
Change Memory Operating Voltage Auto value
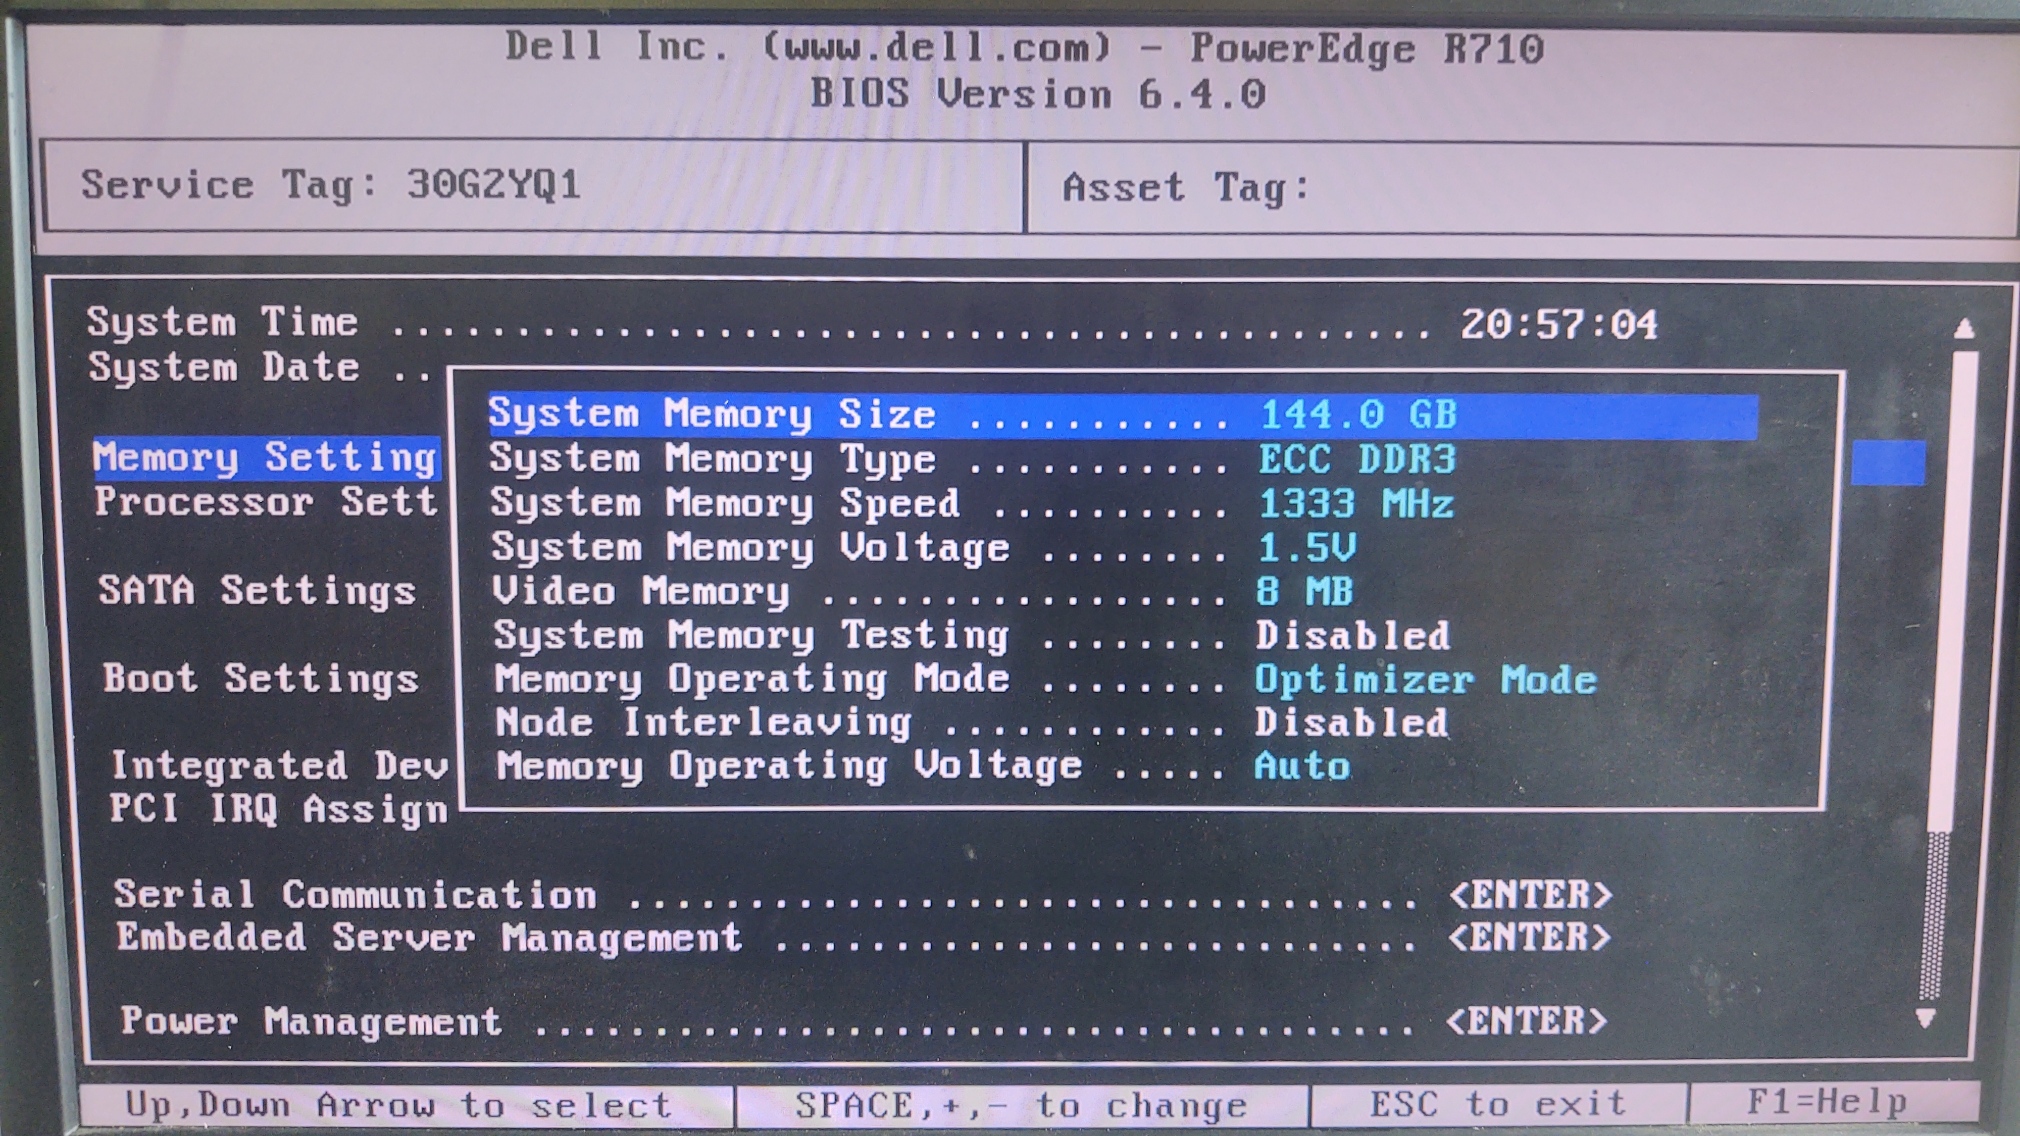coord(1302,767)
